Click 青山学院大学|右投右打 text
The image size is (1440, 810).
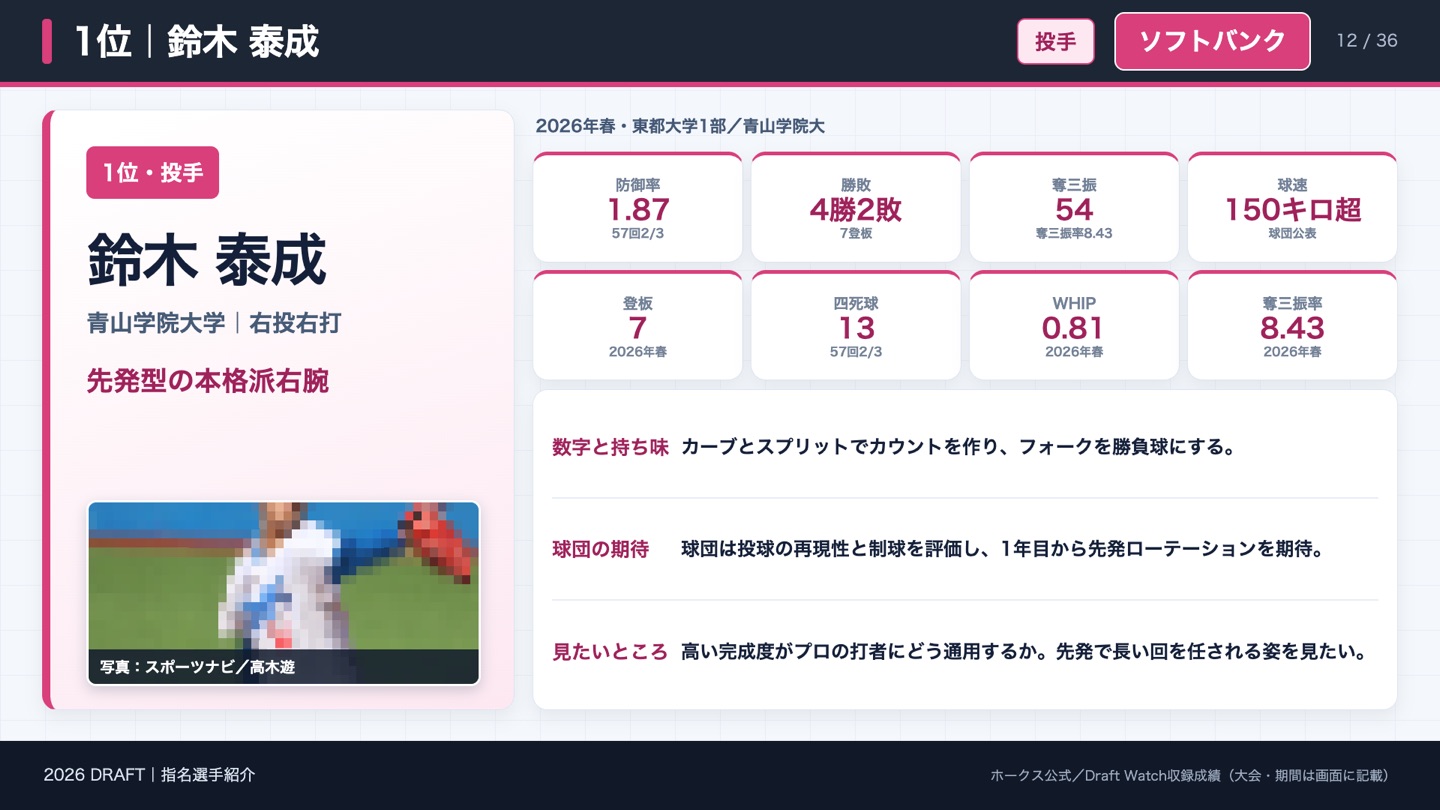click(x=214, y=323)
